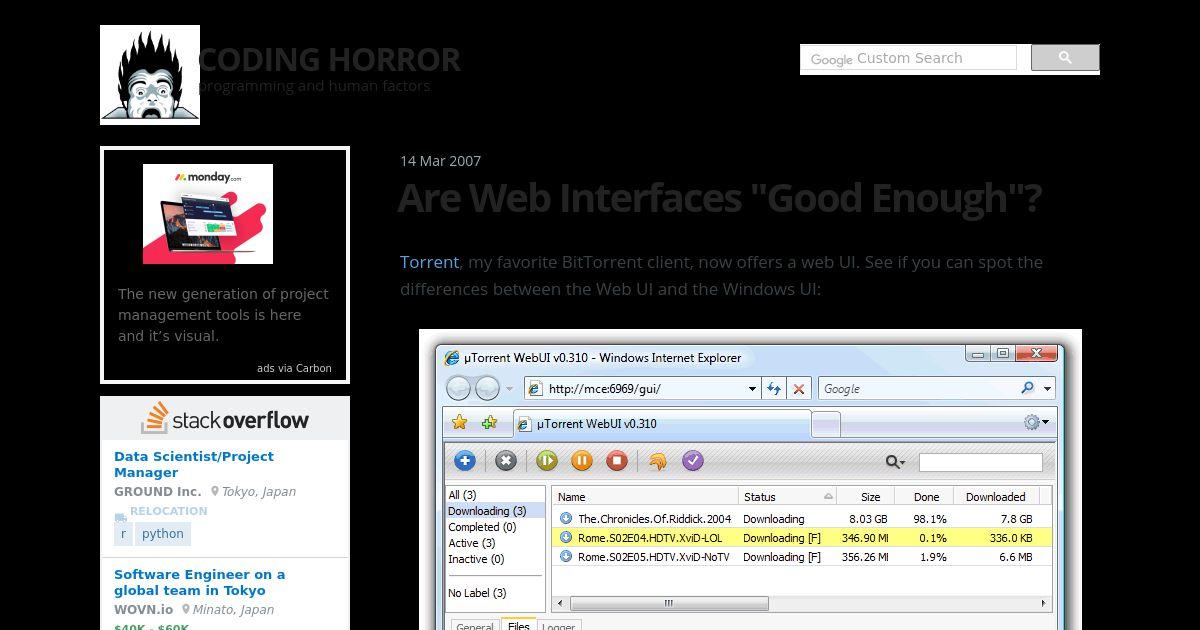Open the IE Tools gear dropdown
This screenshot has height=630, width=1200.
coord(1037,423)
